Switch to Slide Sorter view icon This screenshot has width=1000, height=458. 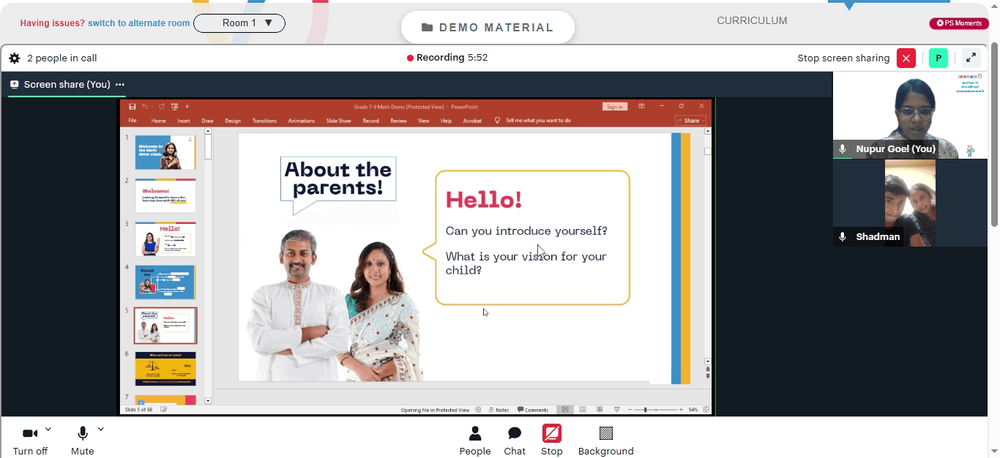pos(582,410)
